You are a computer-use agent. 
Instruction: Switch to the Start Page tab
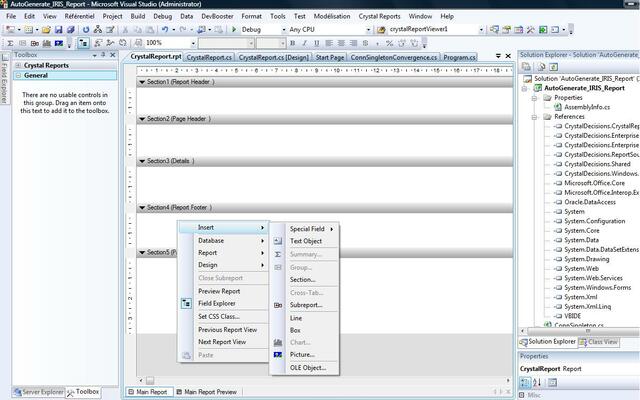[330, 58]
